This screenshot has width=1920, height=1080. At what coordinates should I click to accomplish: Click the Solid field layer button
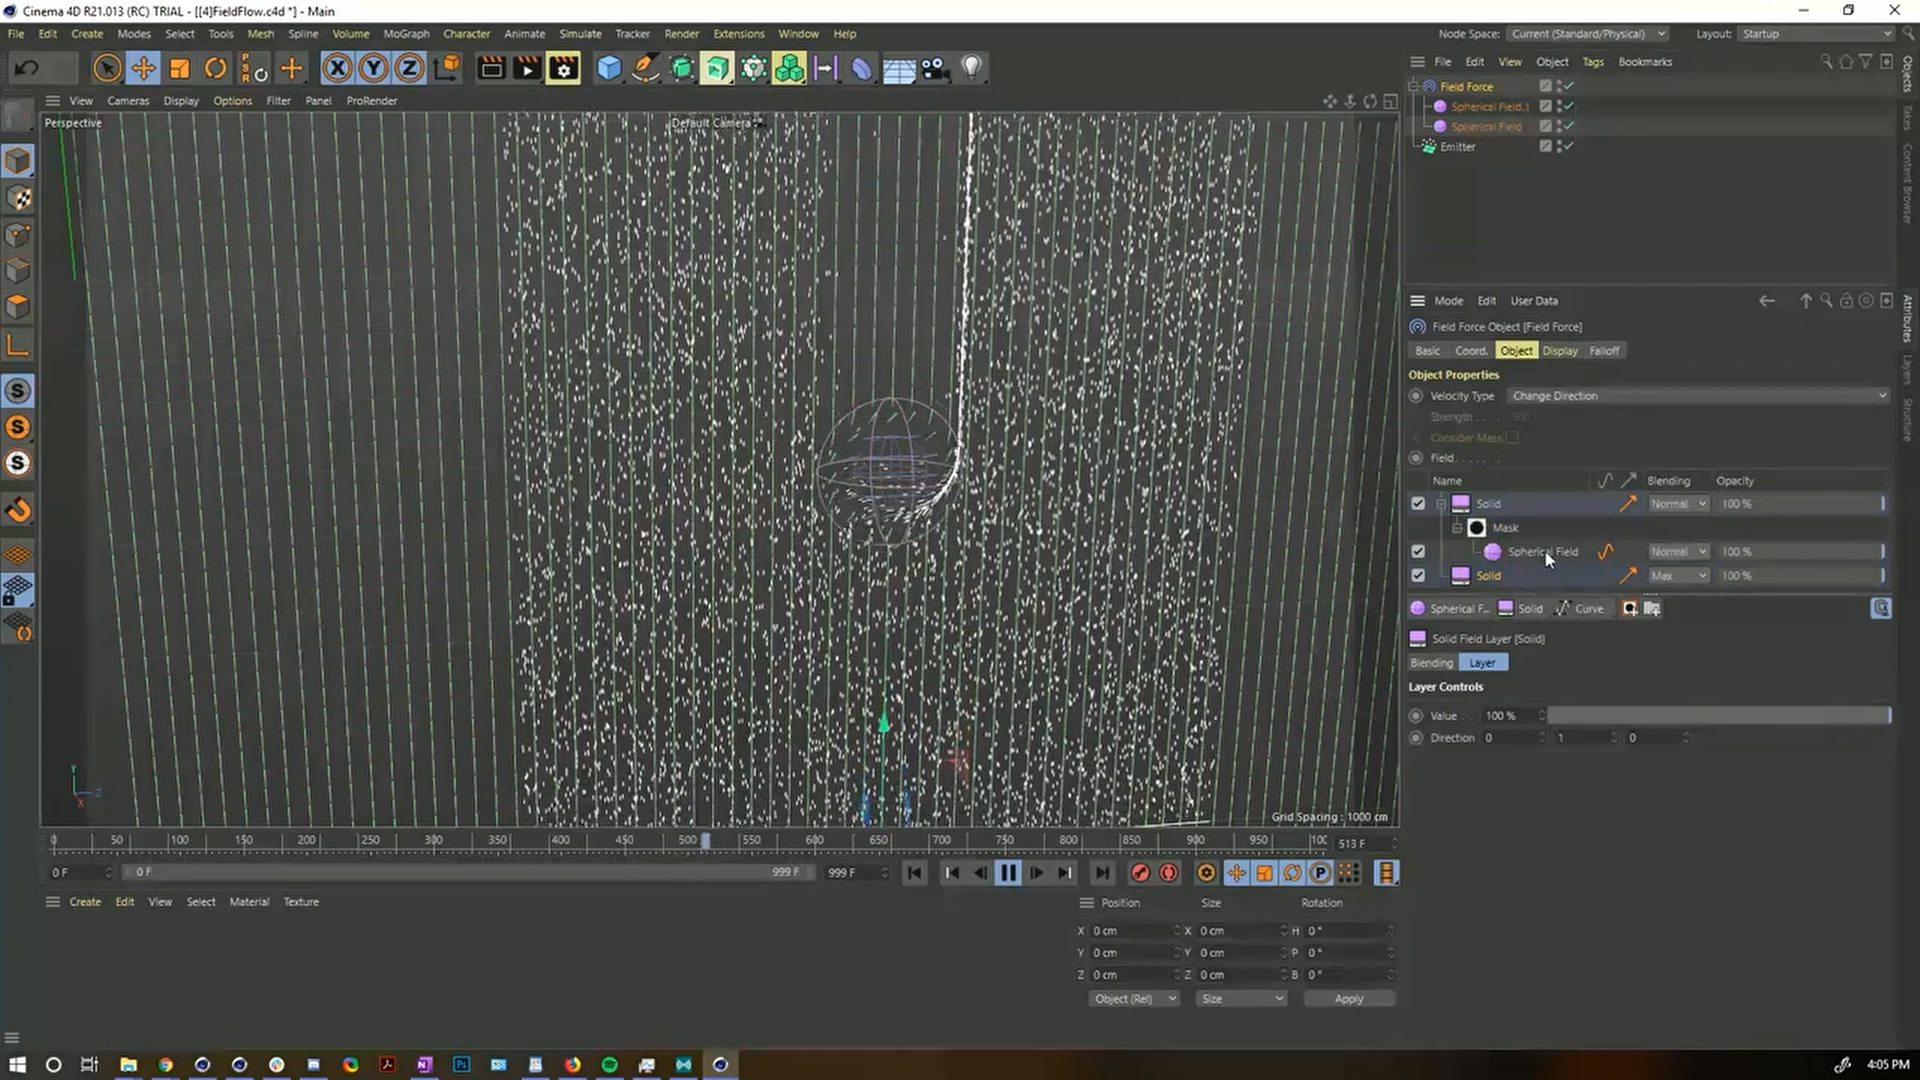tap(1521, 608)
